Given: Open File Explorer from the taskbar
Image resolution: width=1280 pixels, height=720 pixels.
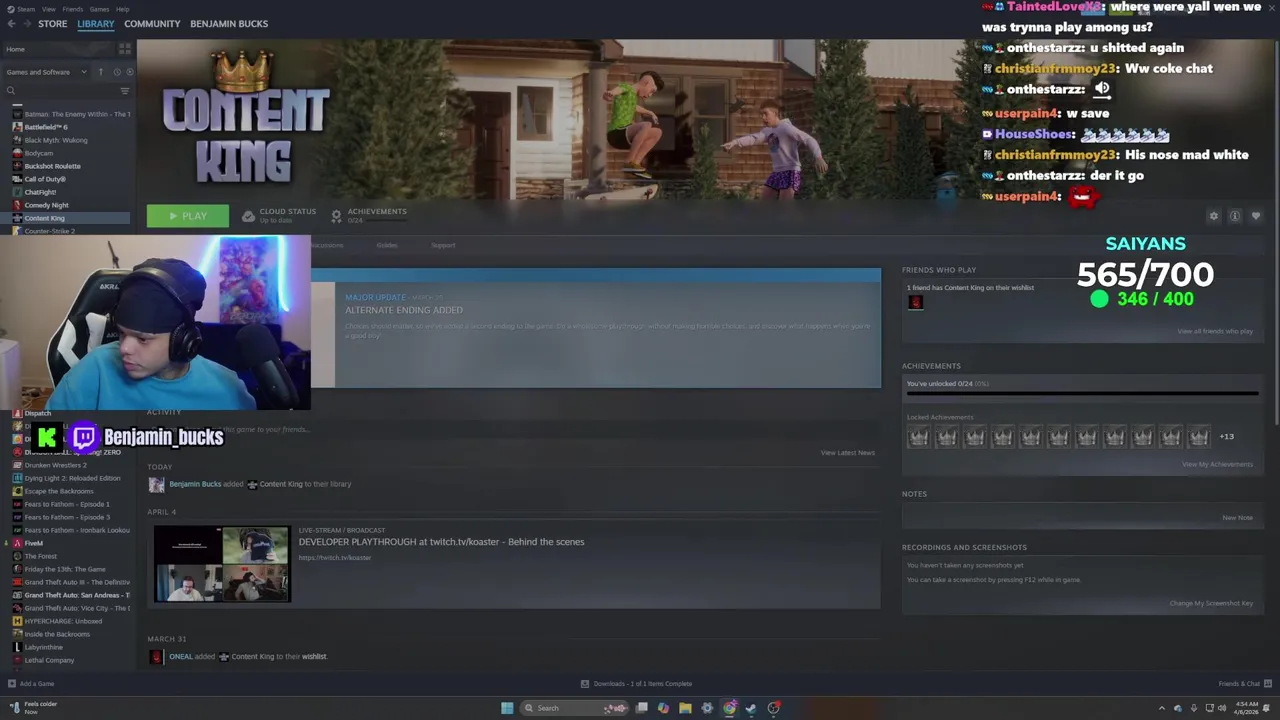Looking at the screenshot, I should 685,708.
